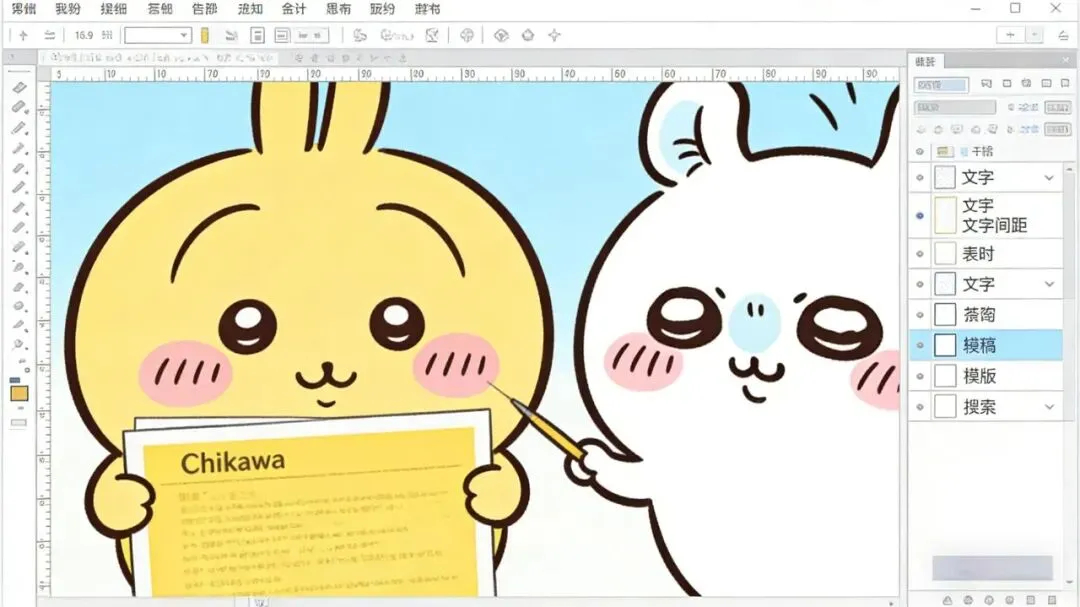Click the swap arrows icon beside the up arrow

49,35
